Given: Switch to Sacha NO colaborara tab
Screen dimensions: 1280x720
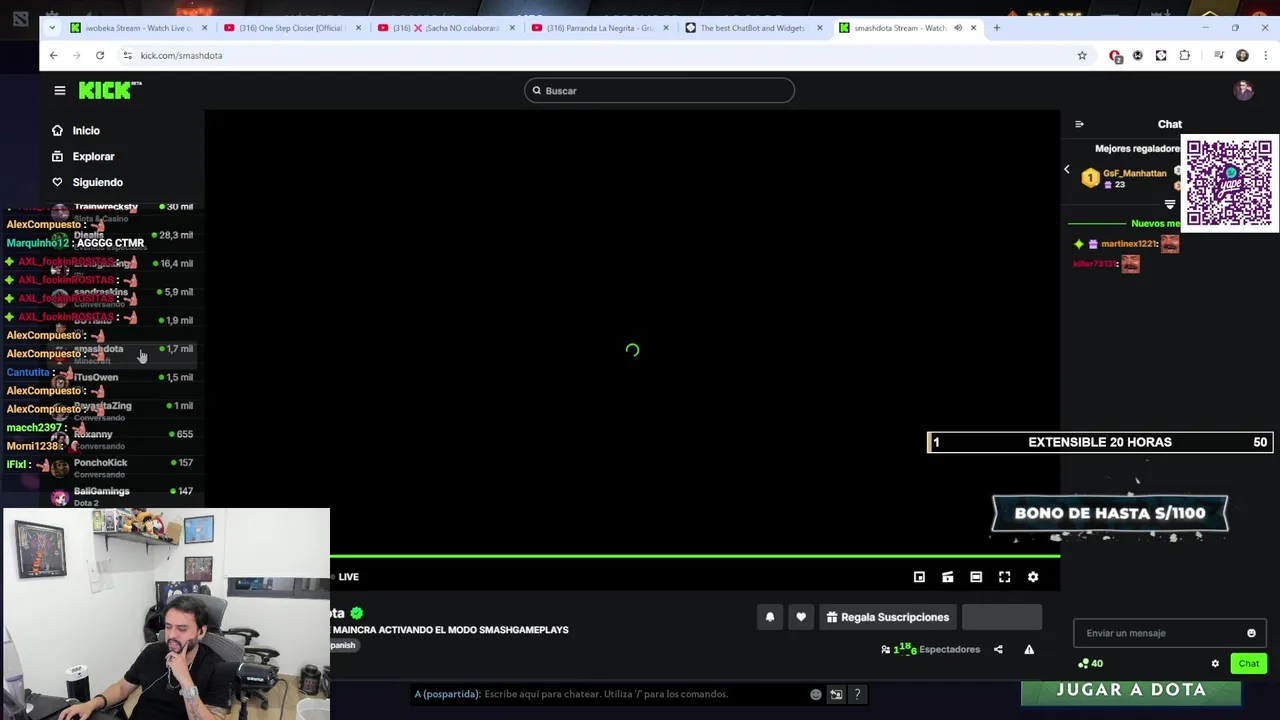Looking at the screenshot, I should (x=447, y=28).
